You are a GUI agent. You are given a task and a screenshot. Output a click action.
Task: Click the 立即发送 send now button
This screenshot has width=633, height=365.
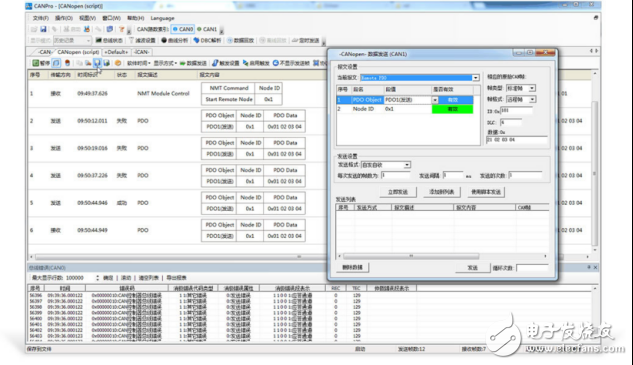click(398, 192)
